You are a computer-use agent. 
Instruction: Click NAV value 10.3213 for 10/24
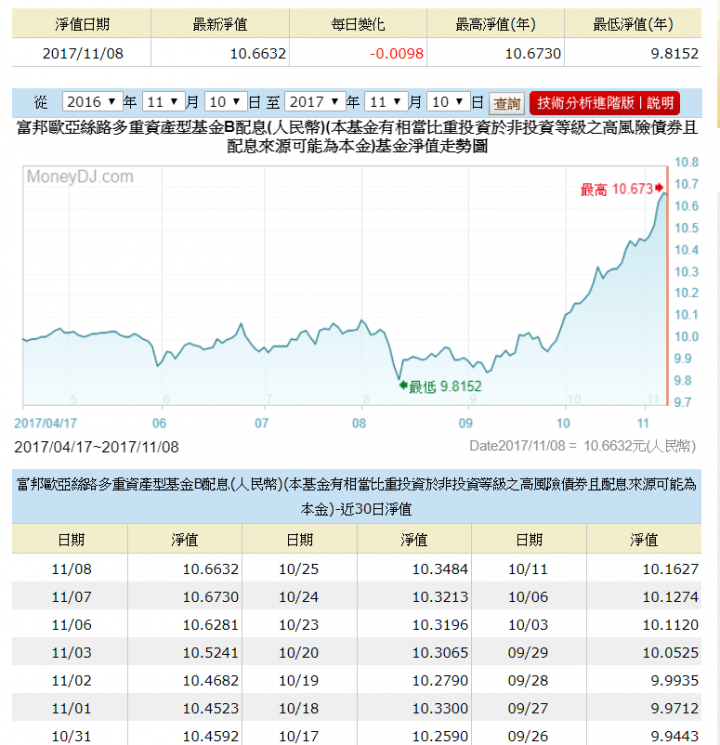click(x=440, y=597)
